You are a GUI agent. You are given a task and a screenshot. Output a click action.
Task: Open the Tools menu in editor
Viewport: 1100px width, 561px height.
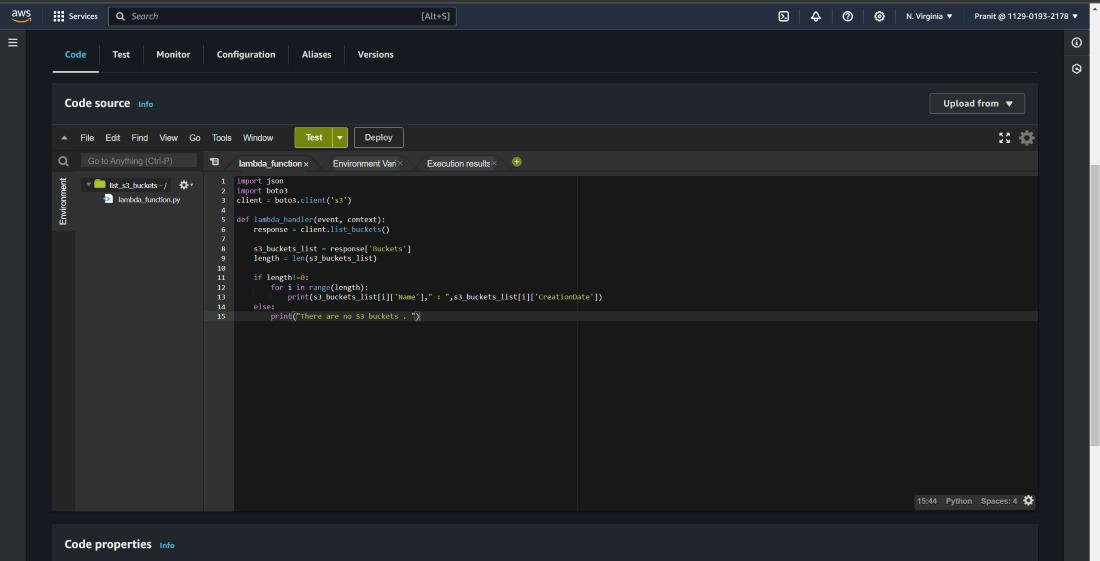point(221,138)
